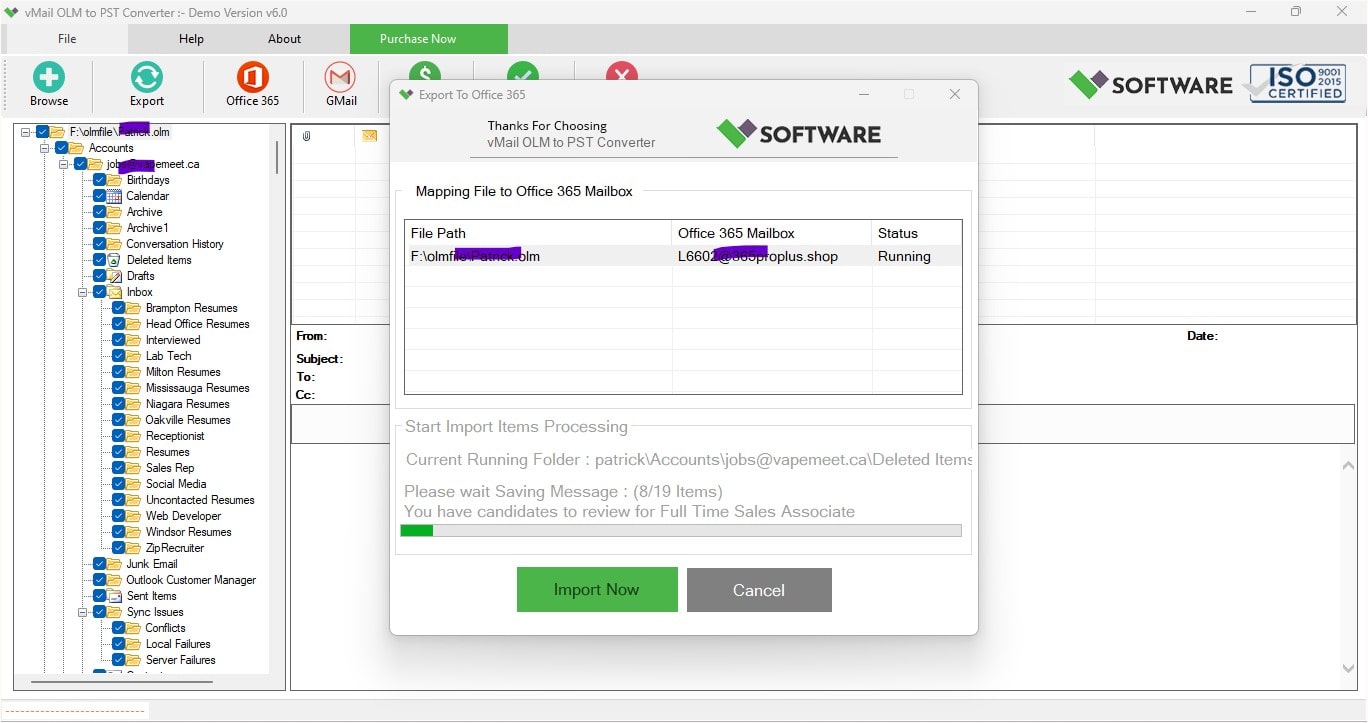Click the Social Media folder icon

(x=133, y=484)
